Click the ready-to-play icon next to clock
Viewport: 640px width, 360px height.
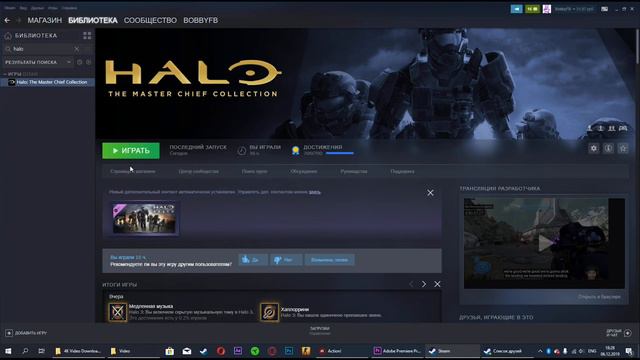click(x=88, y=62)
